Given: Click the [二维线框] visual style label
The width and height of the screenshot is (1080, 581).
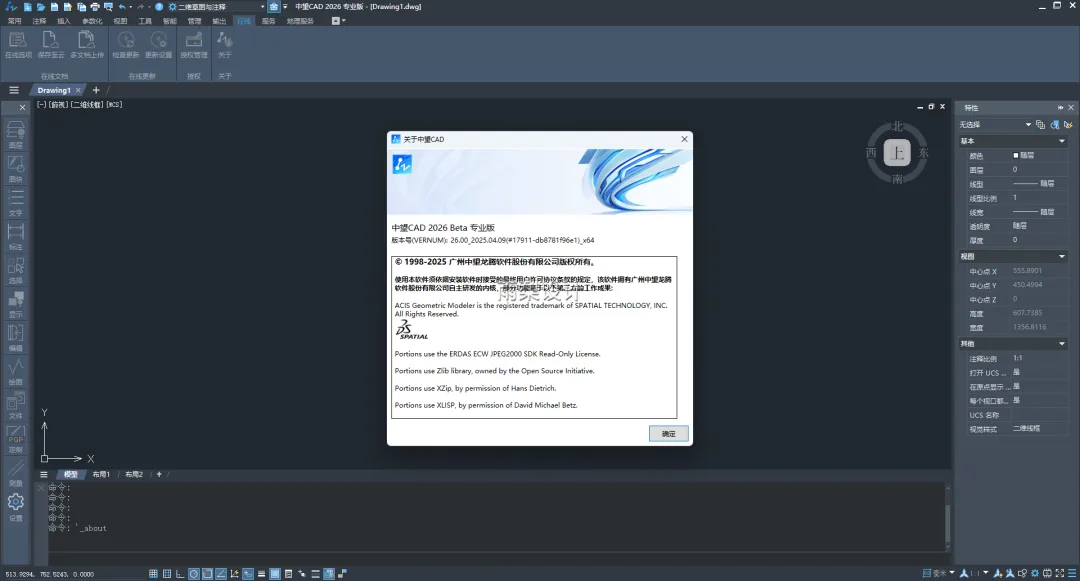Looking at the screenshot, I should [x=87, y=105].
